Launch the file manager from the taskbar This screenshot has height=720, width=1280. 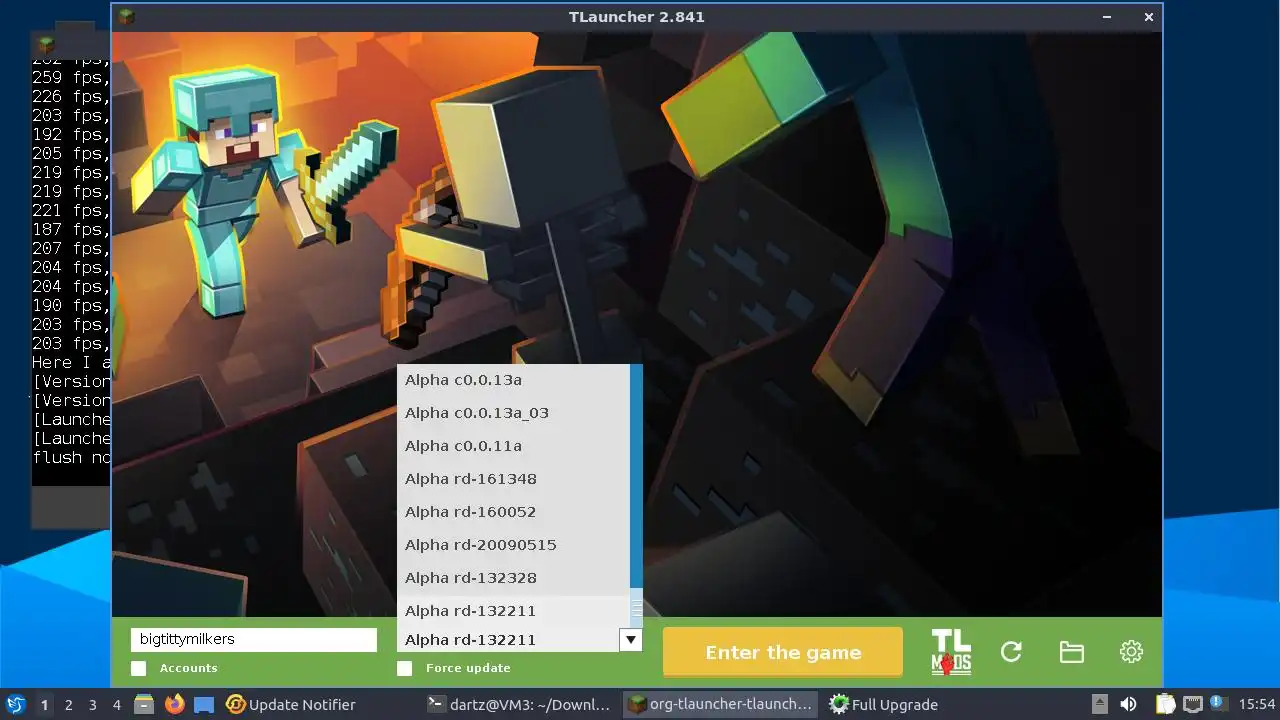[144, 704]
